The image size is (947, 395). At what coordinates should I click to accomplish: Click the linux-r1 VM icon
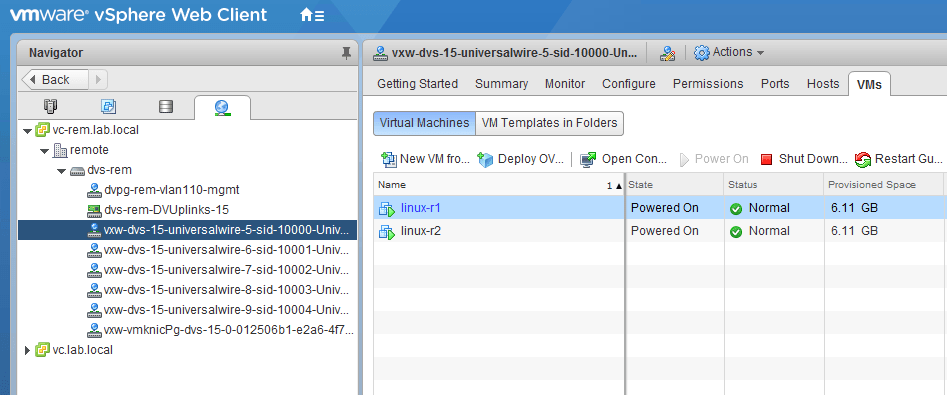click(x=387, y=208)
